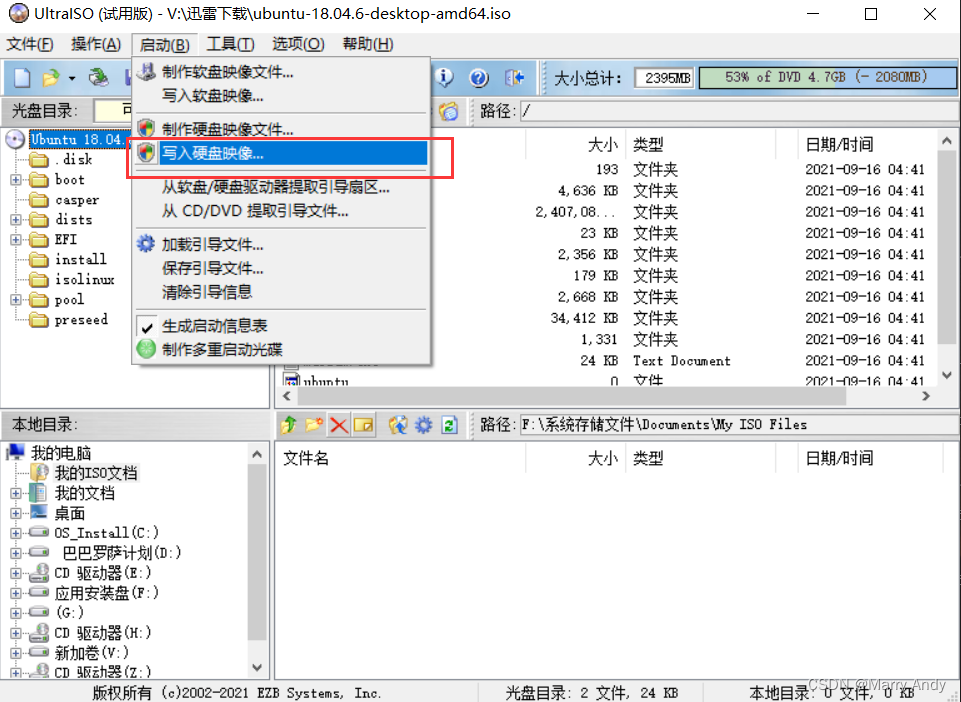Expand 我的文档 tree node
The height and width of the screenshot is (702, 961).
pos(15,493)
